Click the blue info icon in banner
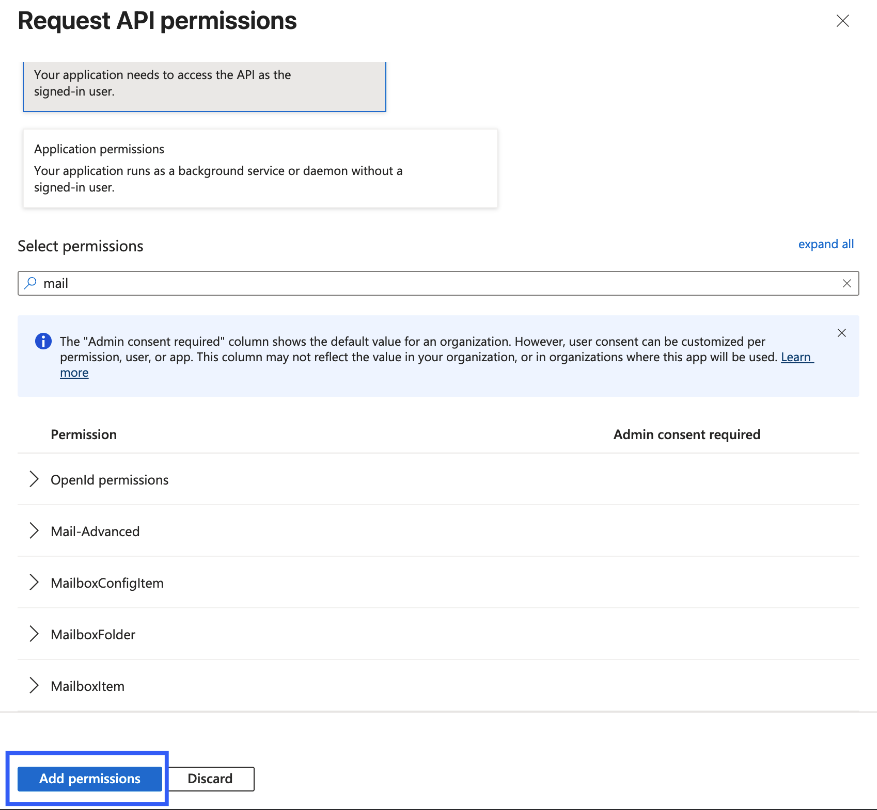This screenshot has height=810, width=877. 43,341
